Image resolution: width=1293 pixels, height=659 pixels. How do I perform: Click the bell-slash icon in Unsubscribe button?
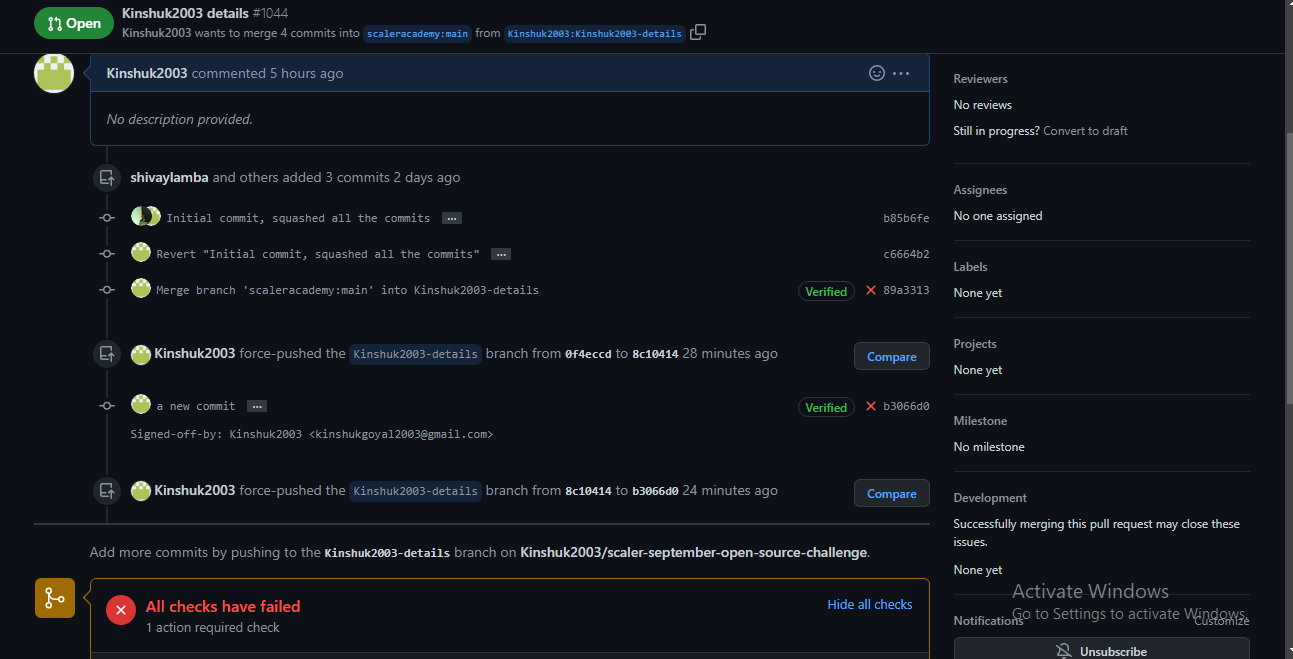(1064, 651)
